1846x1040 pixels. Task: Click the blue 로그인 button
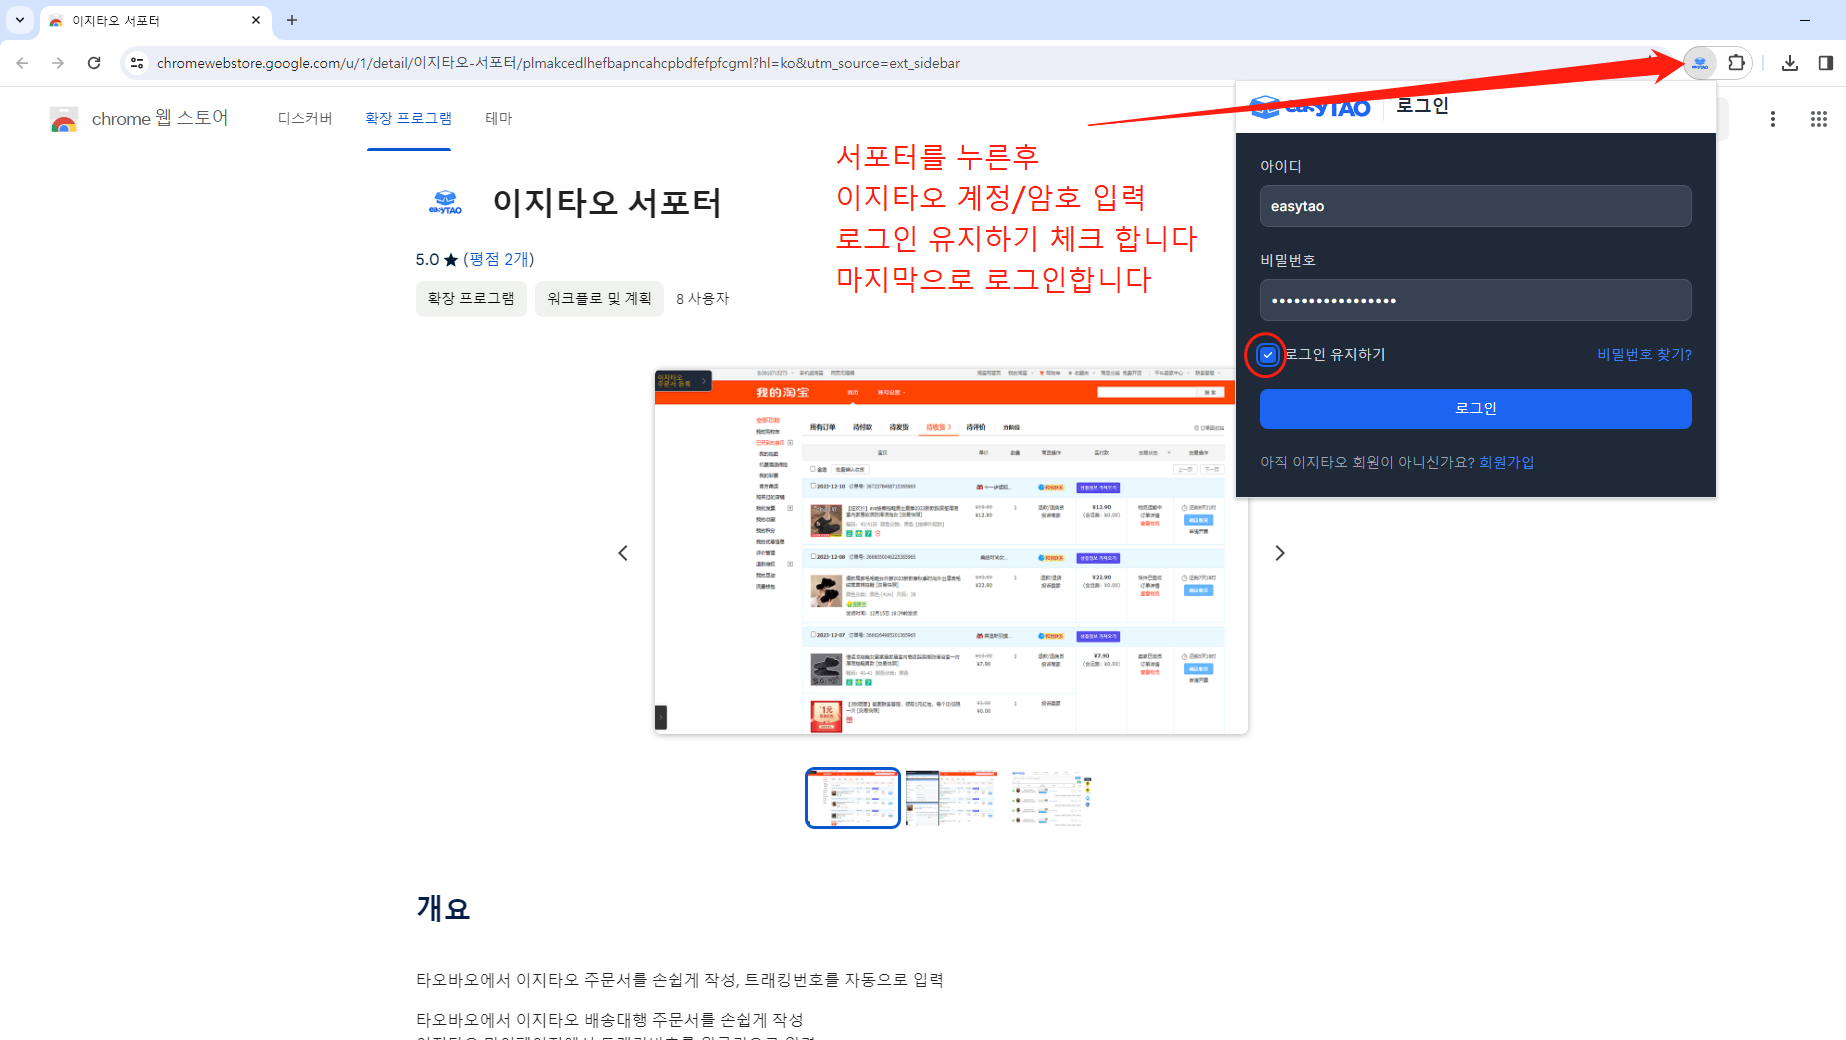1476,409
